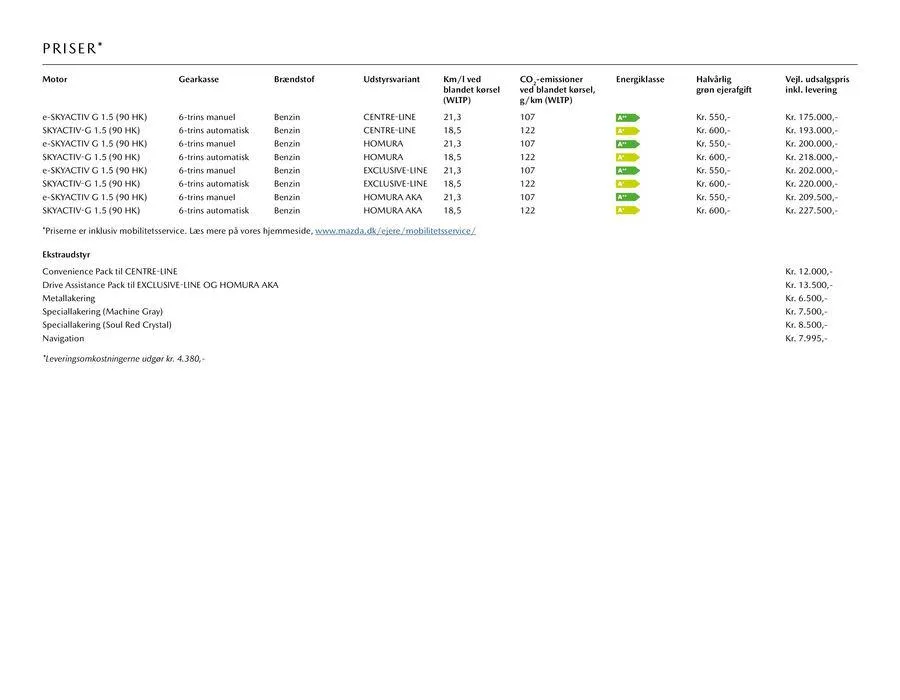
Task: Click the energy label for the Kr. 175.000 row
Action: (x=626, y=118)
